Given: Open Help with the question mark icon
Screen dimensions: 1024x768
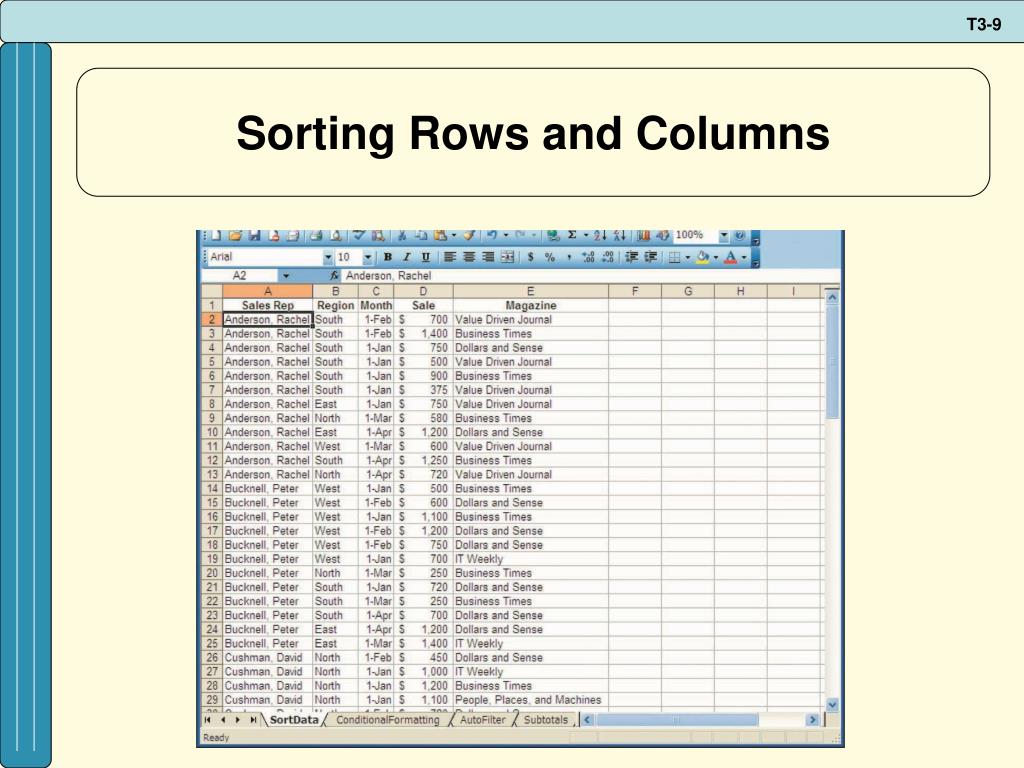Looking at the screenshot, I should point(739,236).
